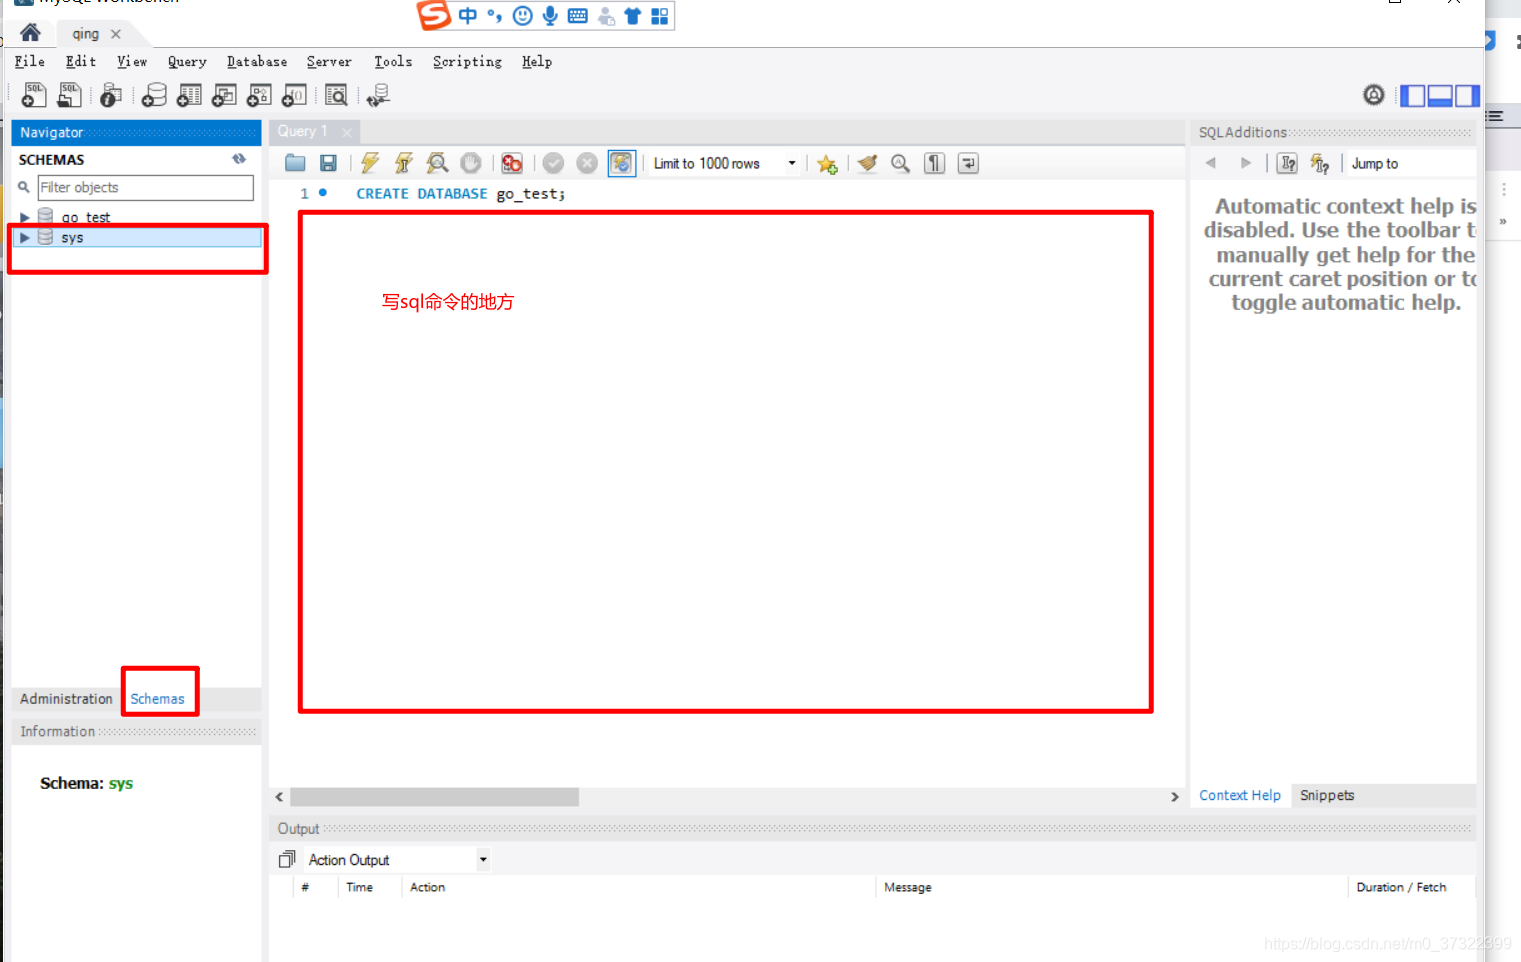Open Workbench preferences gear icon
Viewport: 1521px width, 962px height.
(1374, 95)
